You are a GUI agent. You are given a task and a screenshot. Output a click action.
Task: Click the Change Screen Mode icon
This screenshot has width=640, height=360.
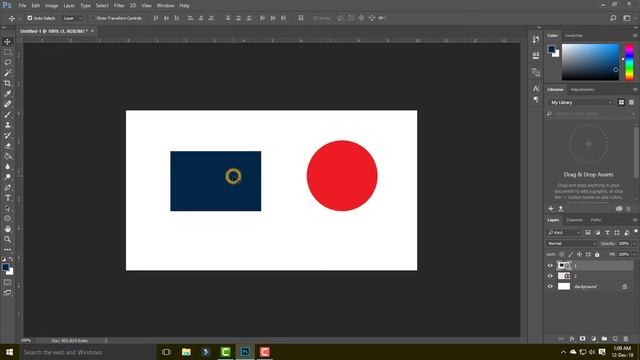click(x=7, y=293)
